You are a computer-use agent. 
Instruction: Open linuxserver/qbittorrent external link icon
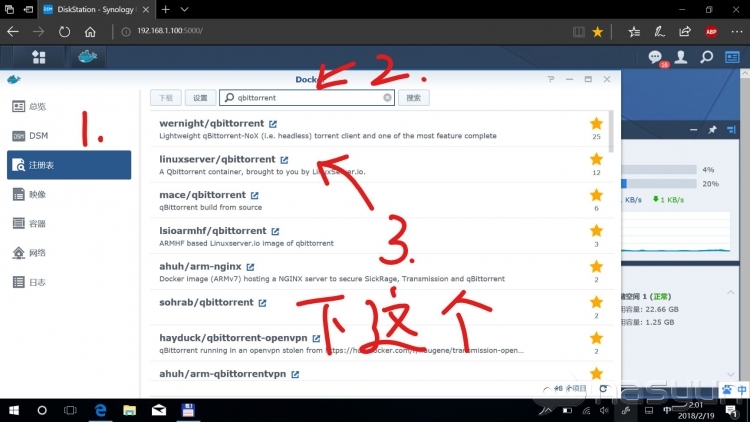(284, 160)
